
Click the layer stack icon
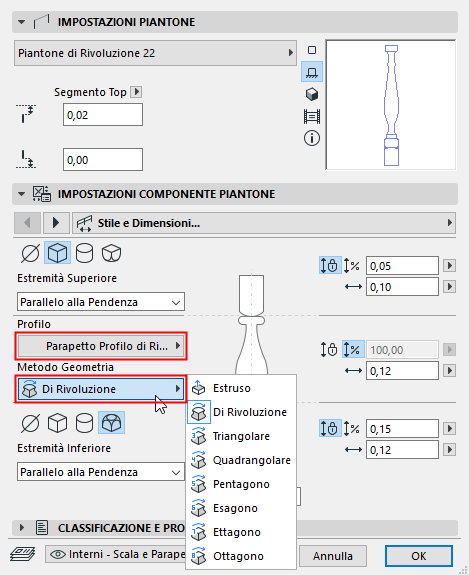click(23, 554)
